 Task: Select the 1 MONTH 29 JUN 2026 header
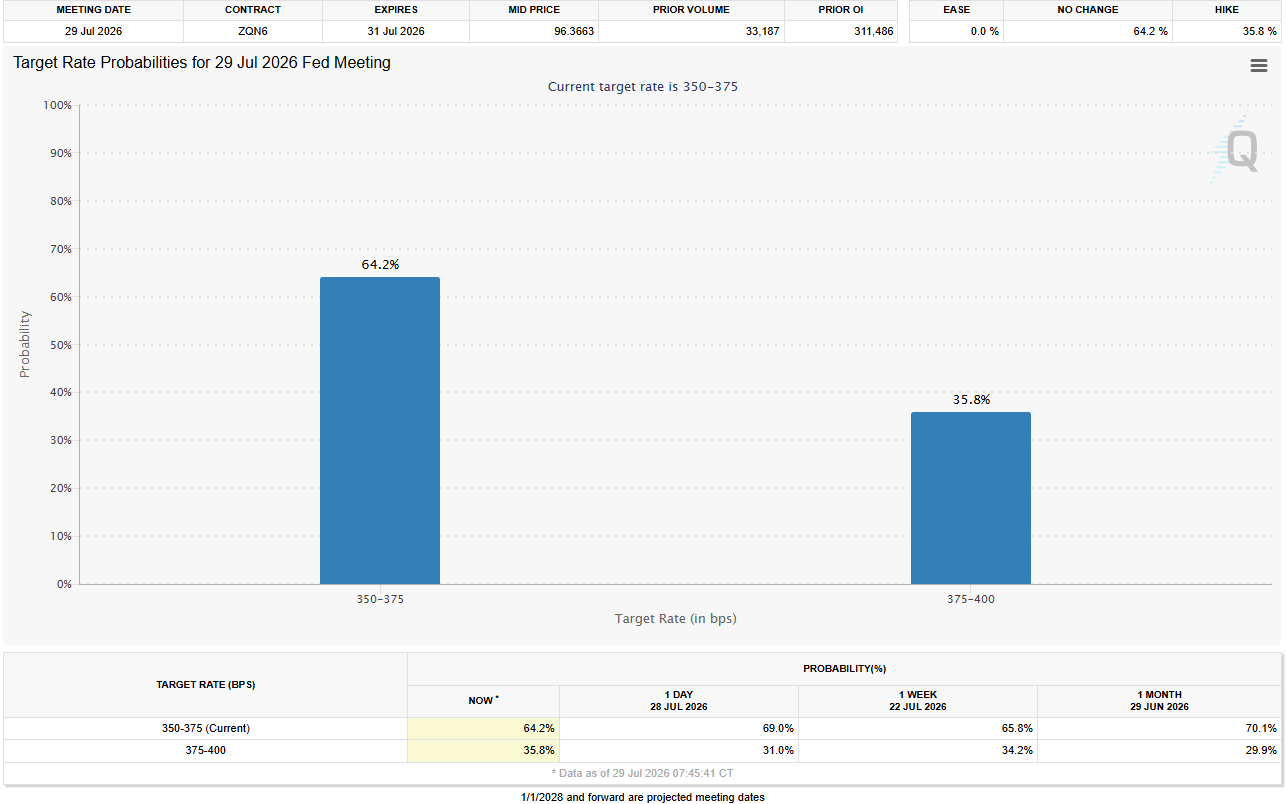point(1159,700)
